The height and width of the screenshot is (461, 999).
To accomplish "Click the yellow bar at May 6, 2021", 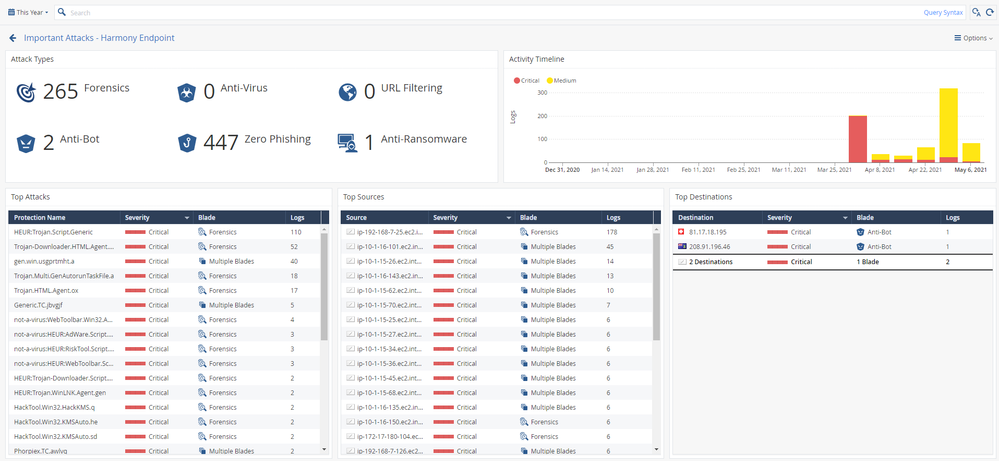I will click(x=971, y=152).
